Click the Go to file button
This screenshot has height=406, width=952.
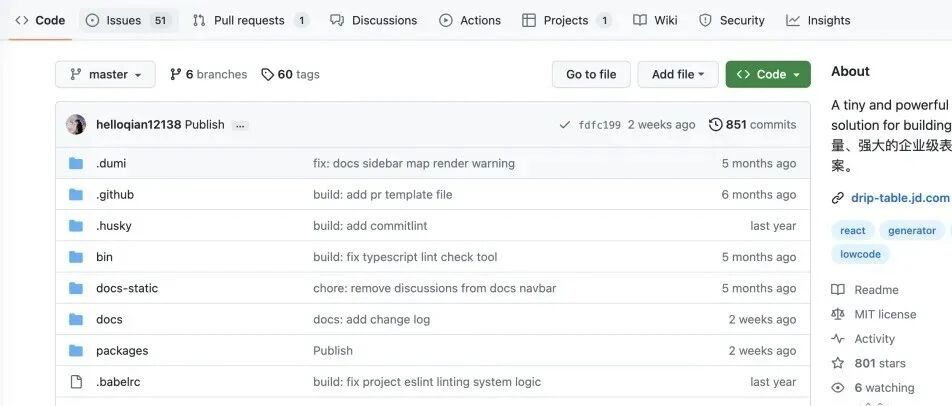pos(591,74)
